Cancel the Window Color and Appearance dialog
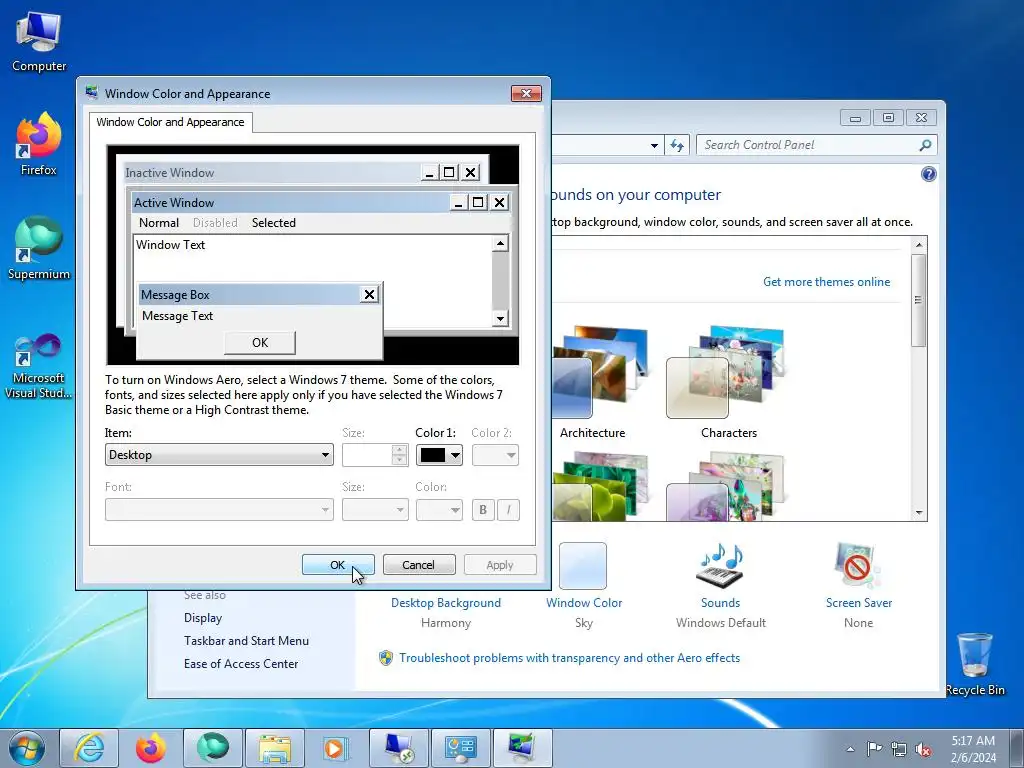This screenshot has width=1024, height=768. tap(419, 565)
